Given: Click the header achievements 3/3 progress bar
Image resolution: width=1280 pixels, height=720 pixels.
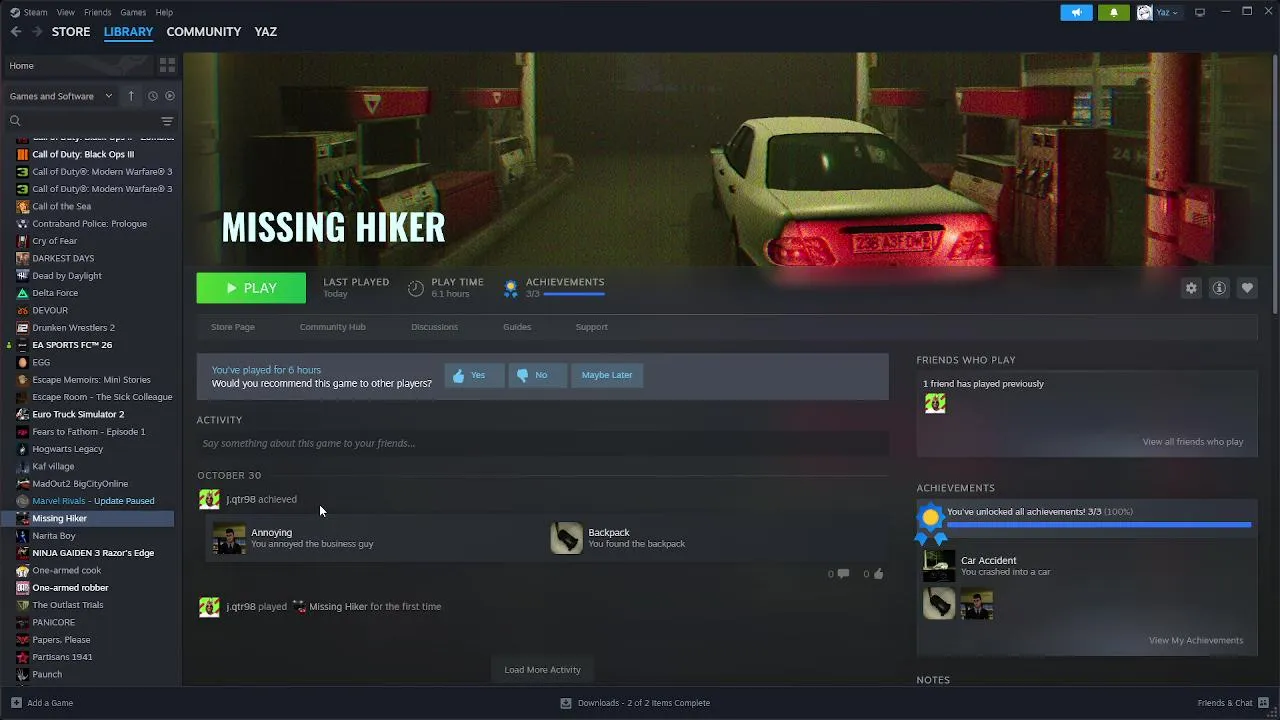Looking at the screenshot, I should pyautogui.click(x=574, y=294).
